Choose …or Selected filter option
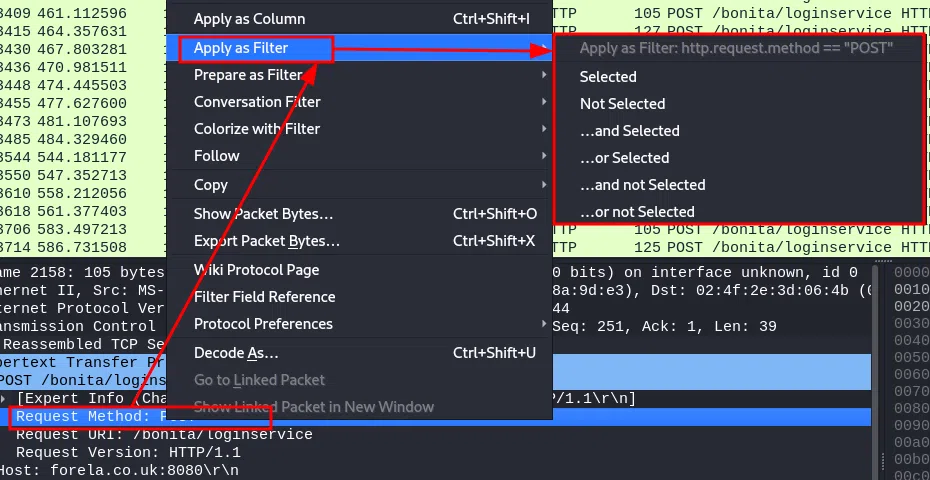Image resolution: width=930 pixels, height=480 pixels. point(624,158)
